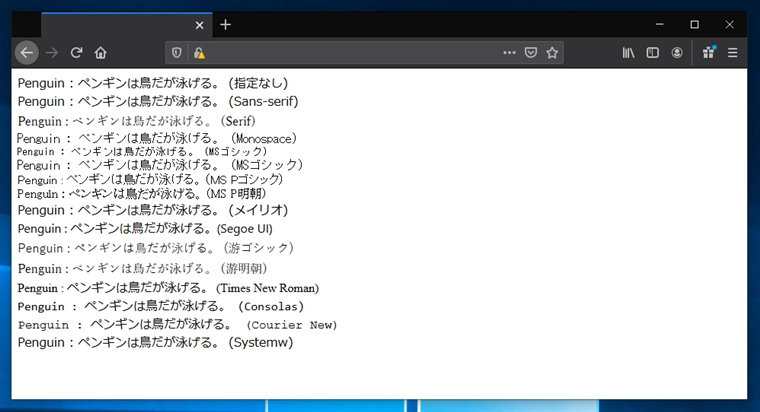Save the page to Pocket
Viewport: 760px width, 412px height.
point(531,53)
